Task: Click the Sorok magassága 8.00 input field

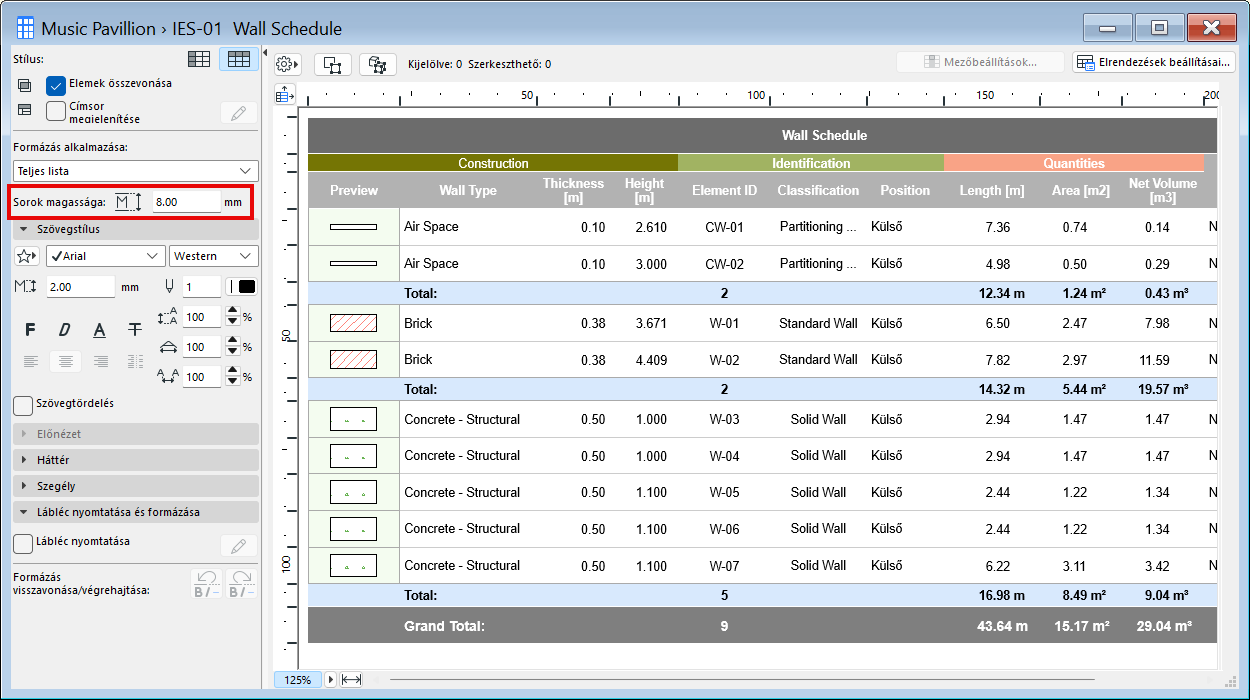Action: click(x=186, y=202)
